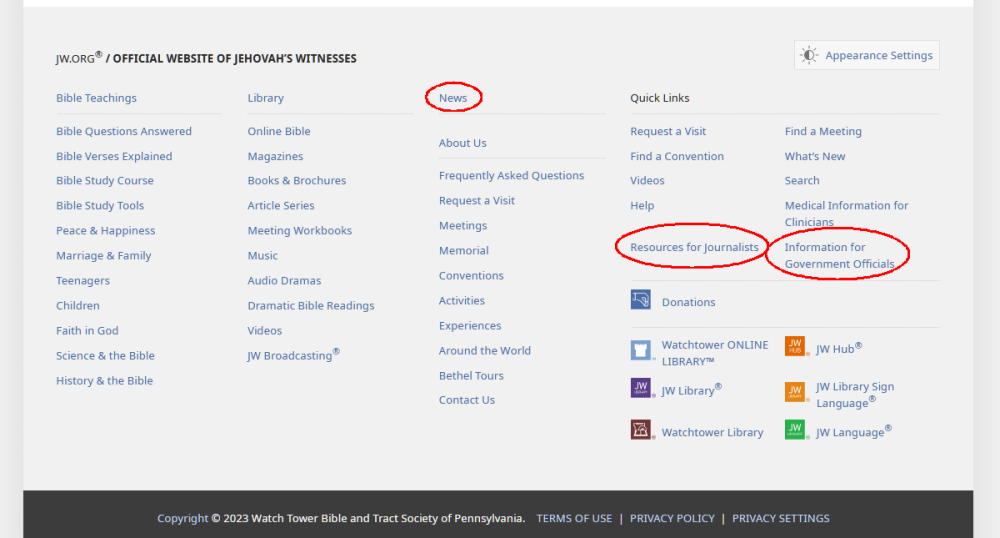This screenshot has height=538, width=1000.
Task: Click the purple JW Library app icon
Action: pyautogui.click(x=641, y=388)
